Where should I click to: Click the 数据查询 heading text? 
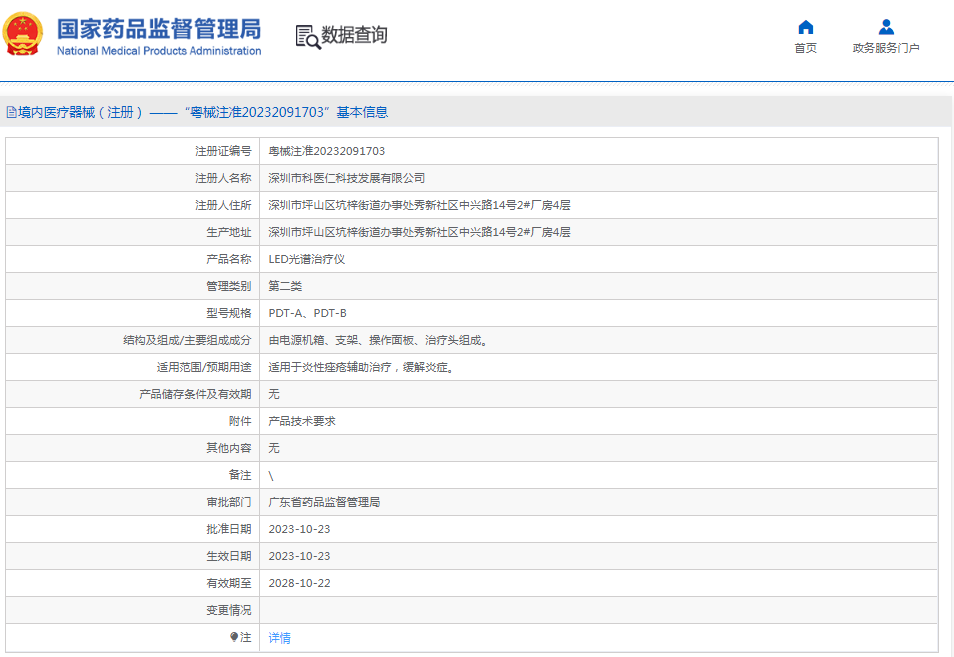[x=354, y=35]
